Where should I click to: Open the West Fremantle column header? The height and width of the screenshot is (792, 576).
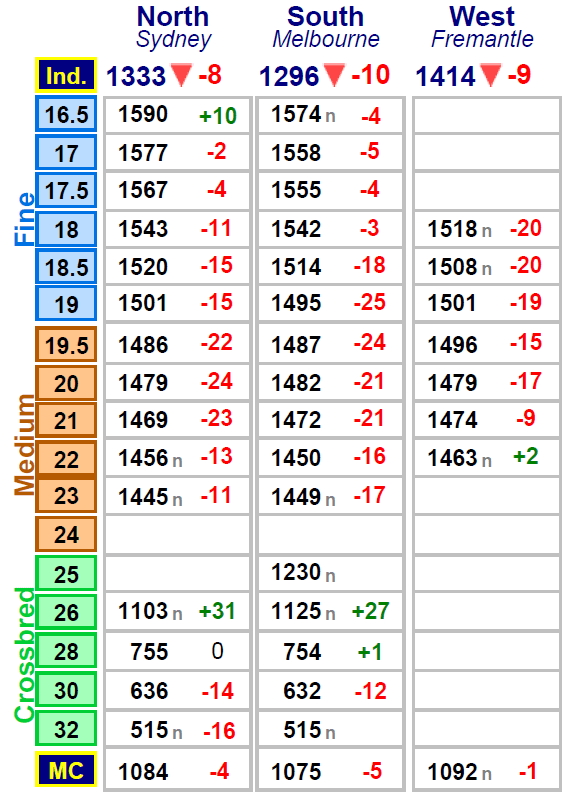tap(482, 28)
